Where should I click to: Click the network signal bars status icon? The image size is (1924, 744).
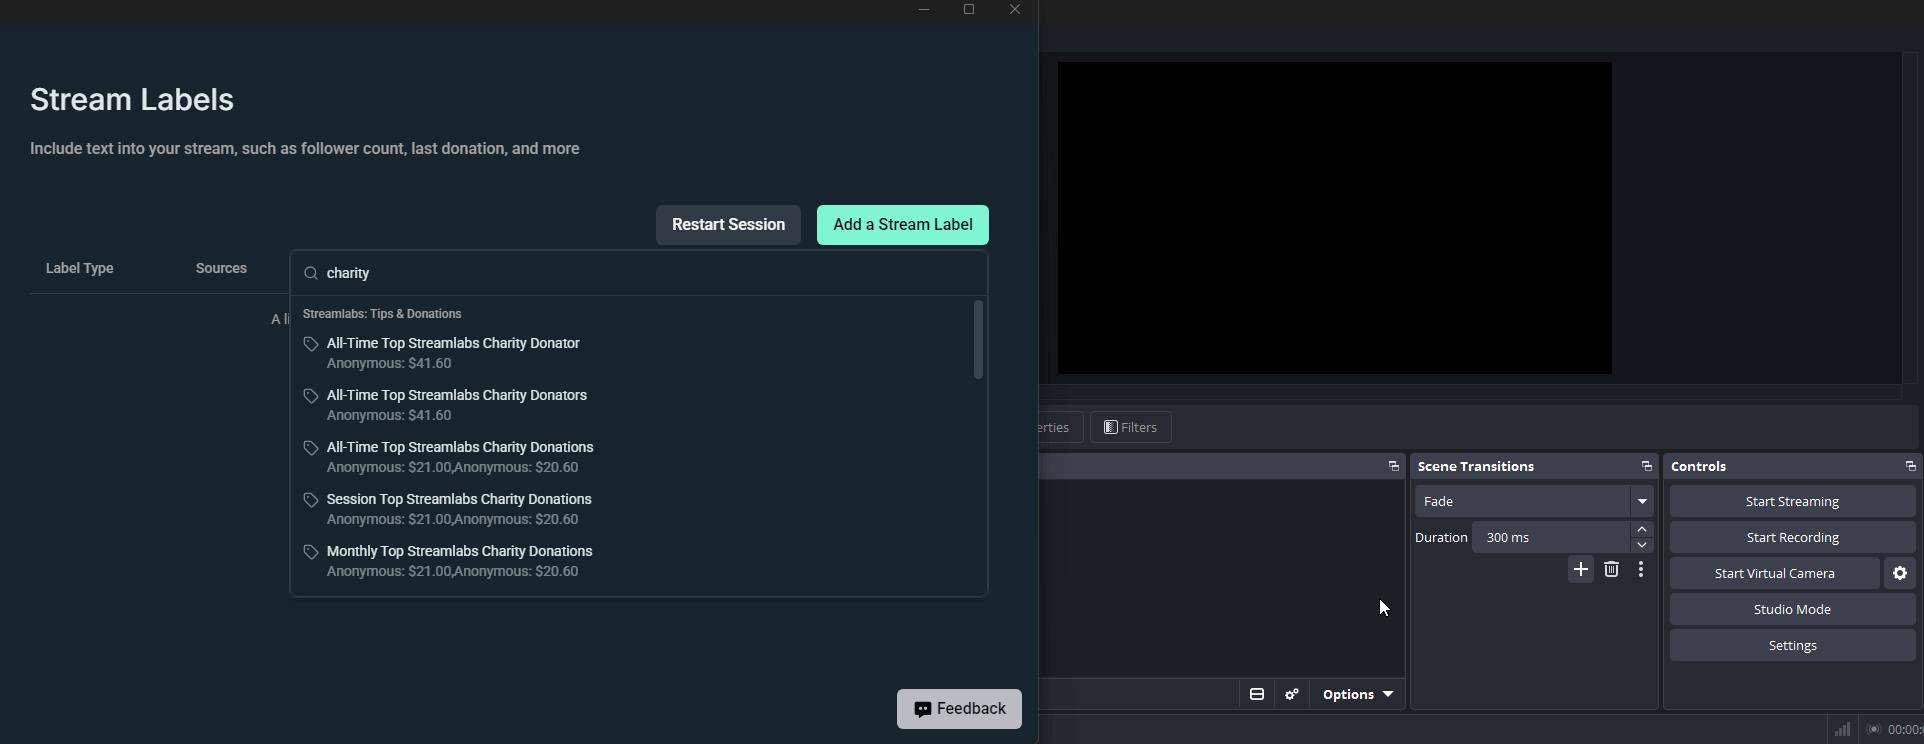1842,729
